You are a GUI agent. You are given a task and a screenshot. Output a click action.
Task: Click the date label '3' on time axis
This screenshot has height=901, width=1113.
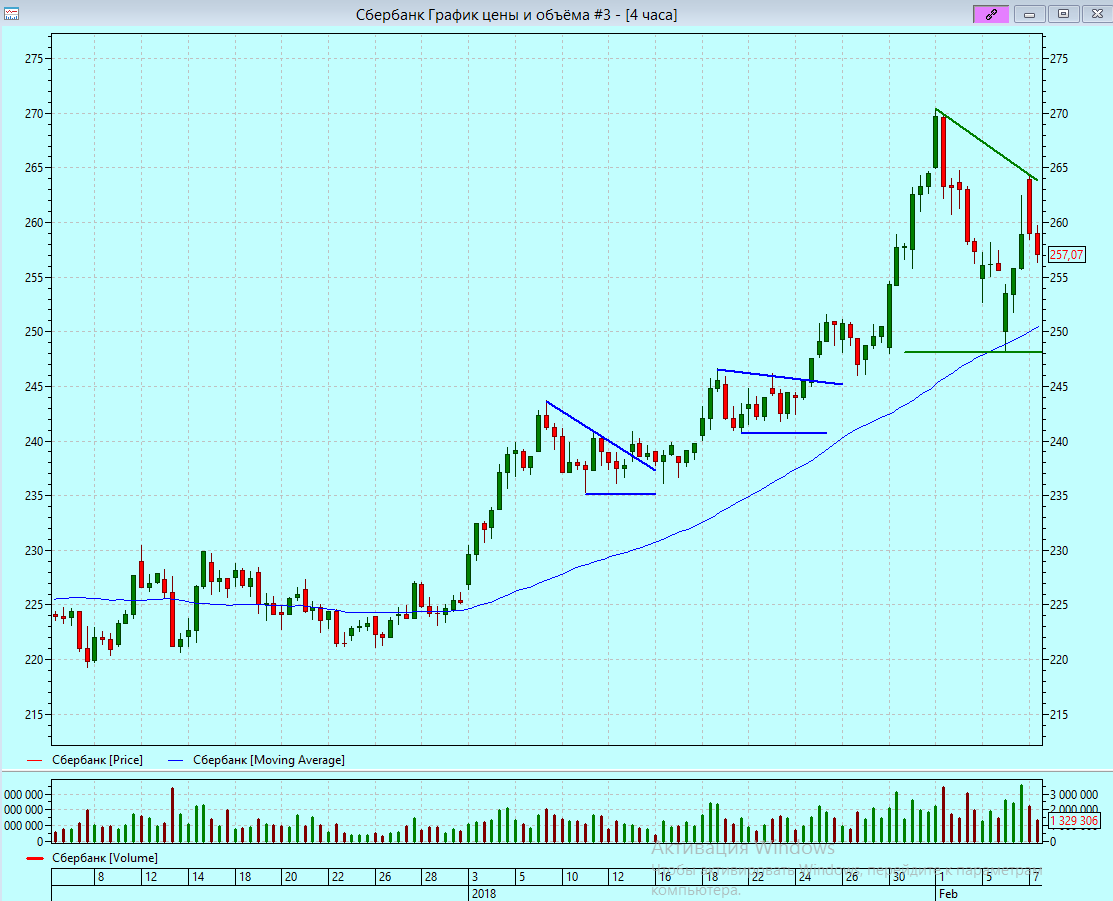476,877
